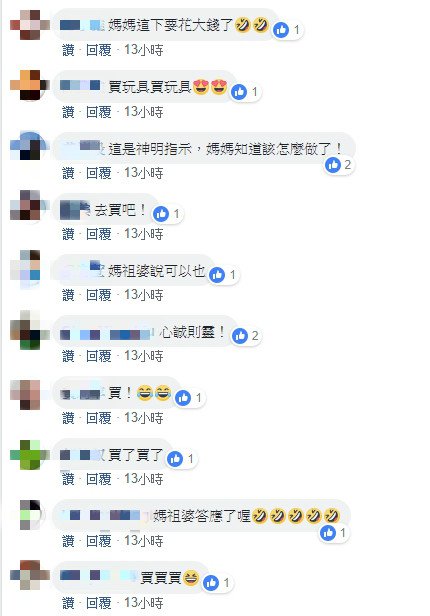
Task: Click like reaction icon beside 買買買 comment
Action: point(211,583)
